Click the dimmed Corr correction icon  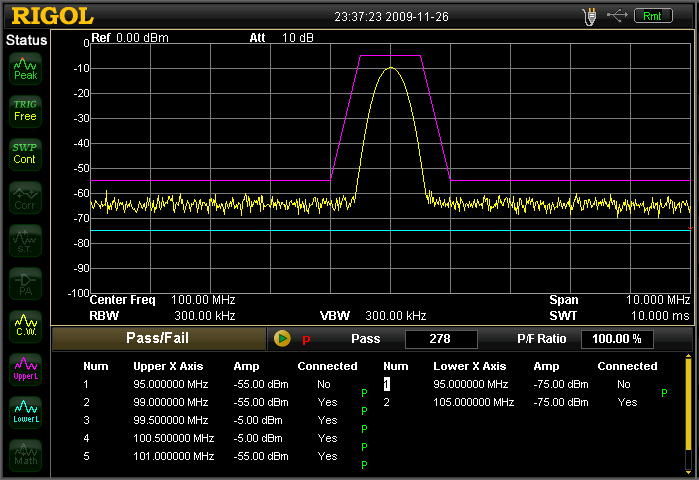coord(25,197)
